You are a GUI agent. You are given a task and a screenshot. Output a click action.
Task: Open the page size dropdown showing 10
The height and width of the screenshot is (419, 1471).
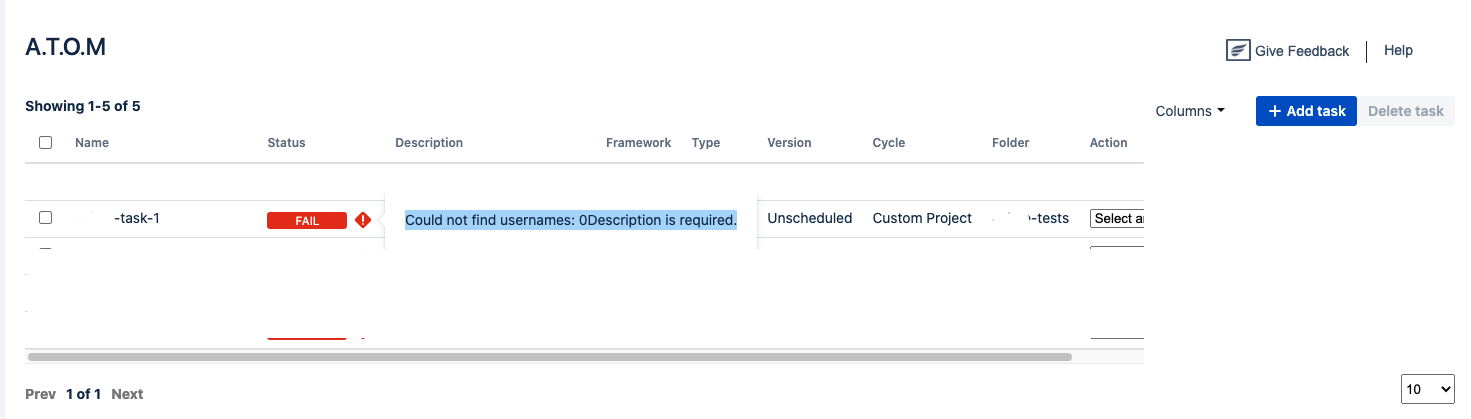(1428, 389)
